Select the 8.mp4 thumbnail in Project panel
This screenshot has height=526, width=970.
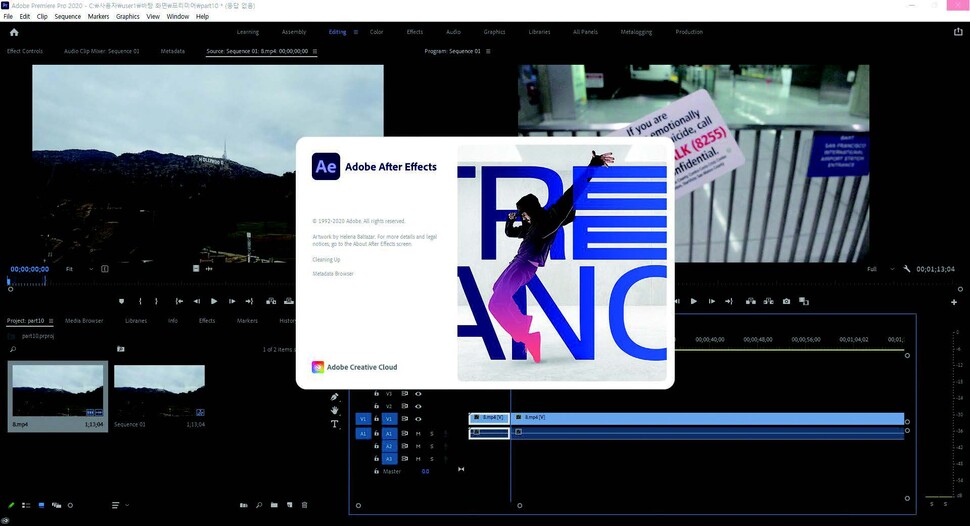(58, 390)
